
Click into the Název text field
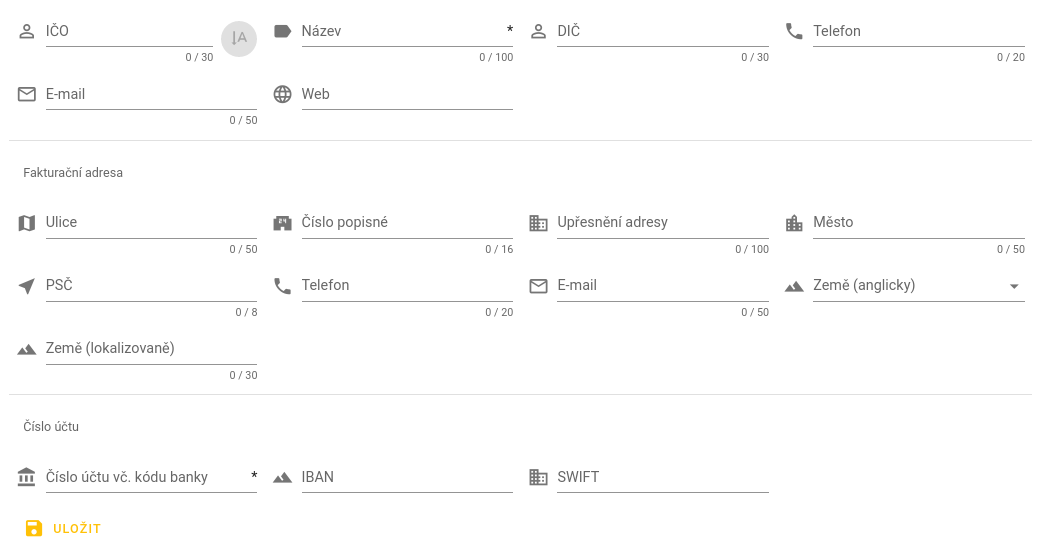[x=400, y=32]
